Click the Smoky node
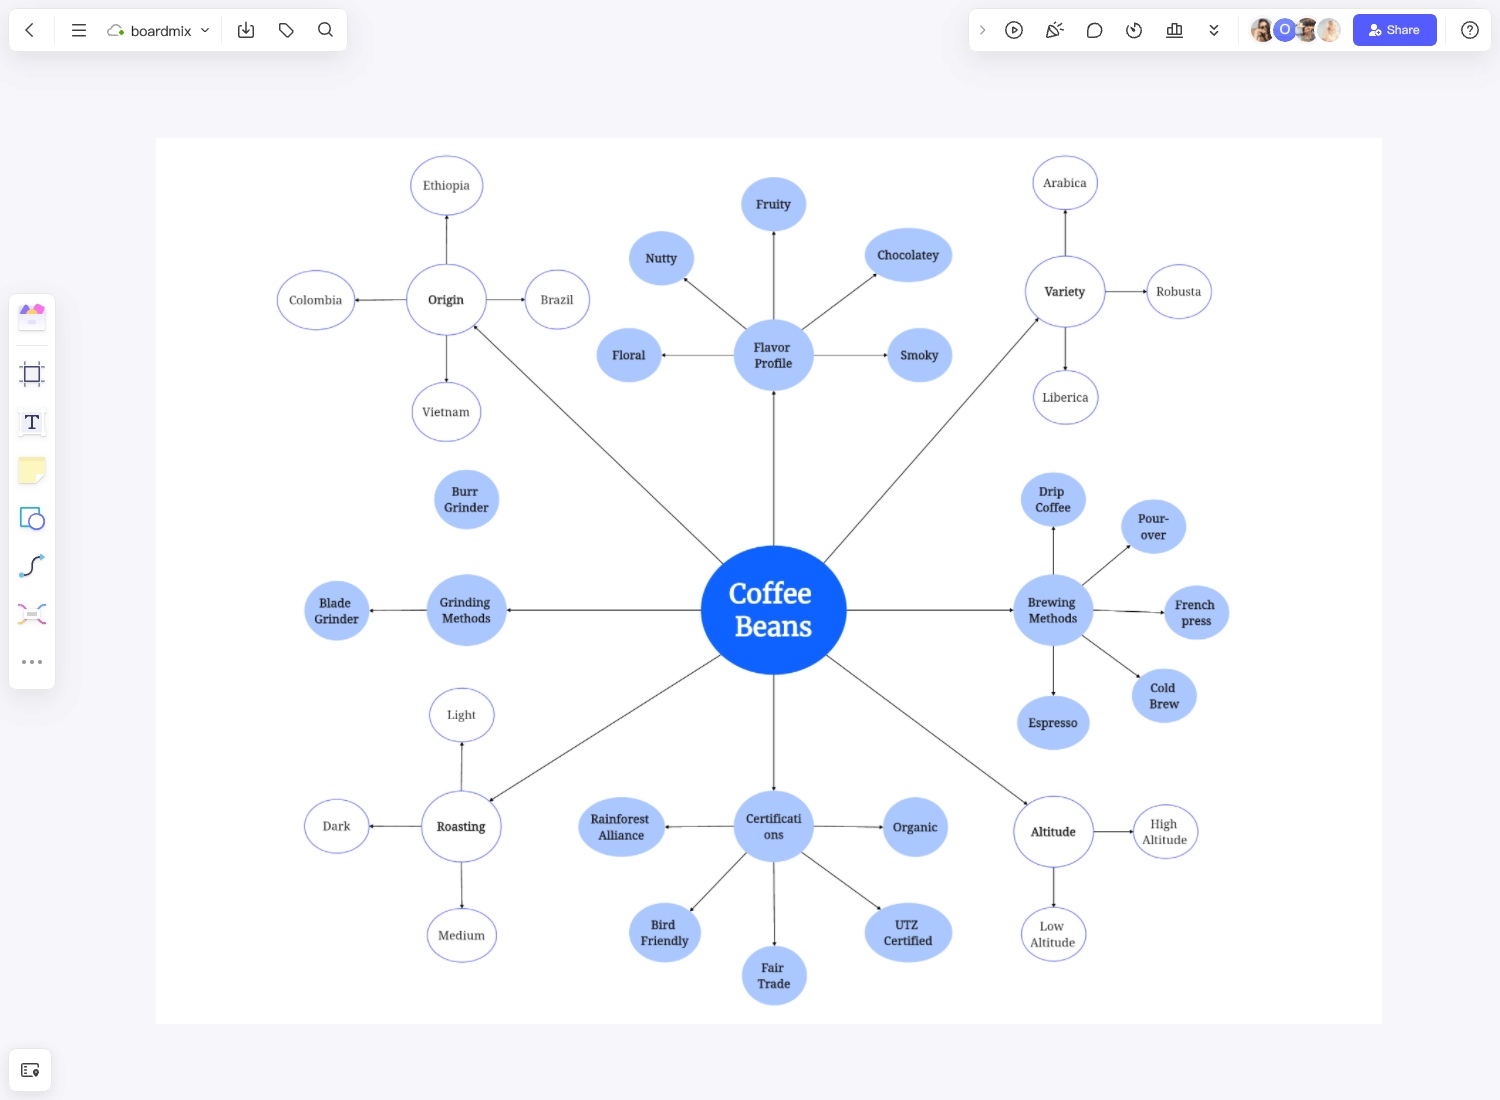This screenshot has height=1100, width=1500. pyautogui.click(x=919, y=355)
